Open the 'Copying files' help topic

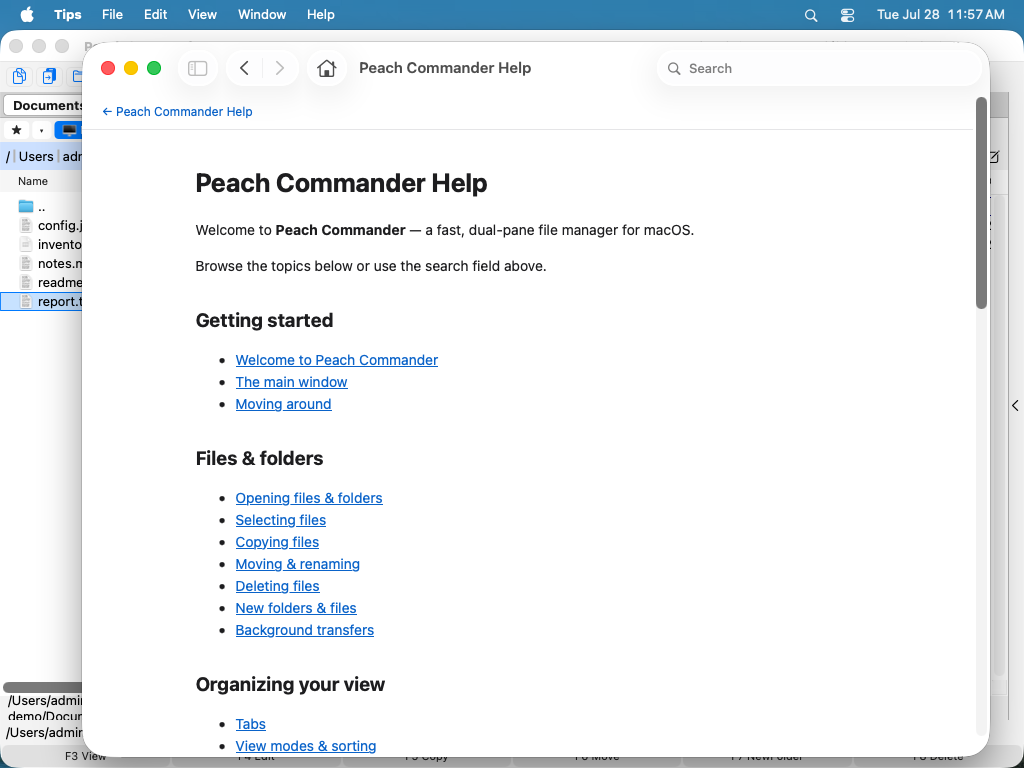[277, 542]
